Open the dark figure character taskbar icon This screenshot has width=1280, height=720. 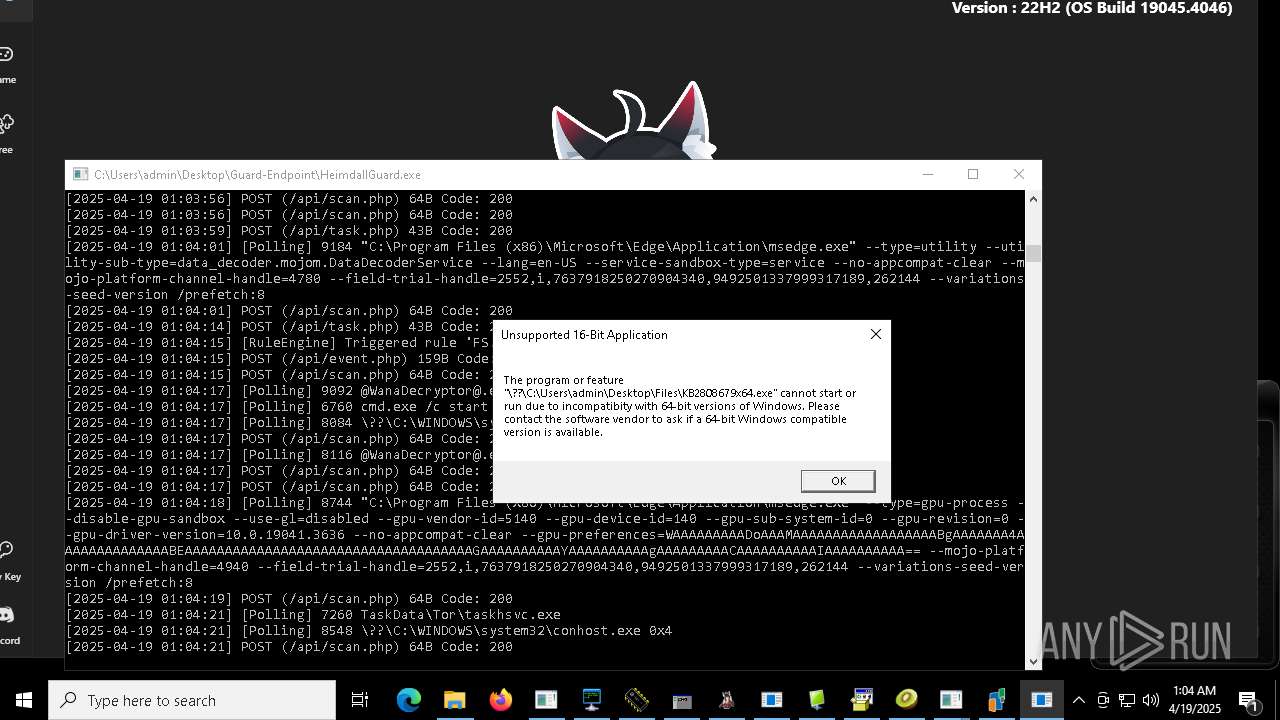coord(727,700)
